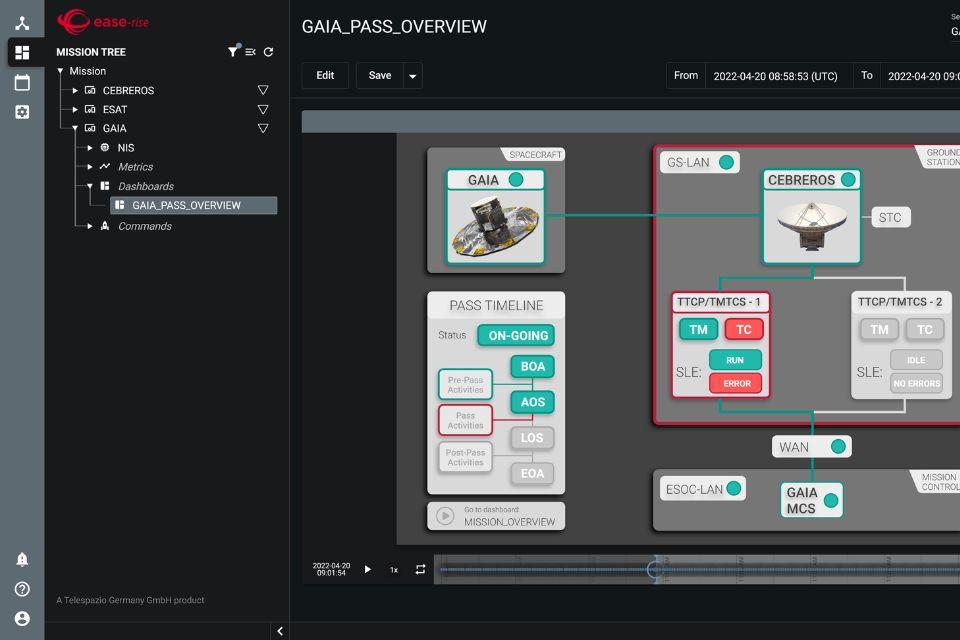Click the GAIA filter triangle icon

(263, 129)
